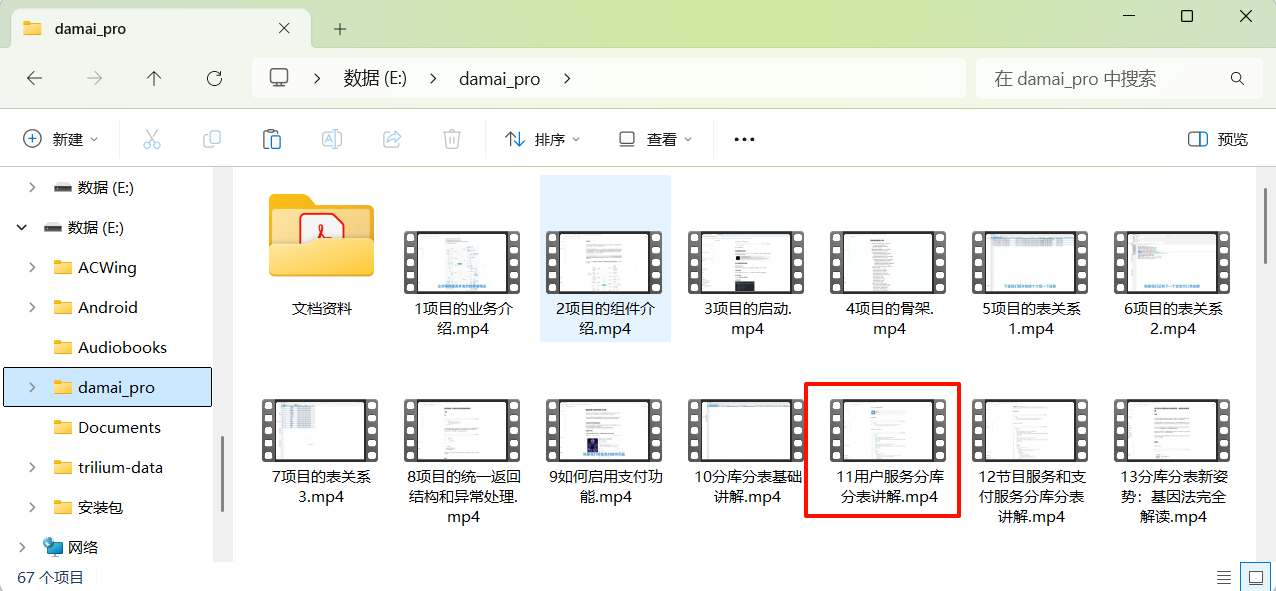The width and height of the screenshot is (1276, 591).
Task: Click the 67 个项目 status text
Action: (x=51, y=577)
